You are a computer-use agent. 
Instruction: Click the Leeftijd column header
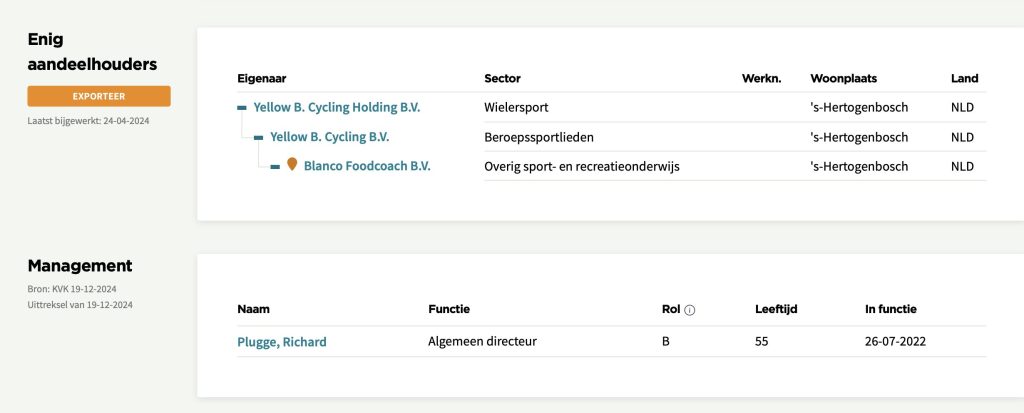pyautogui.click(x=775, y=309)
